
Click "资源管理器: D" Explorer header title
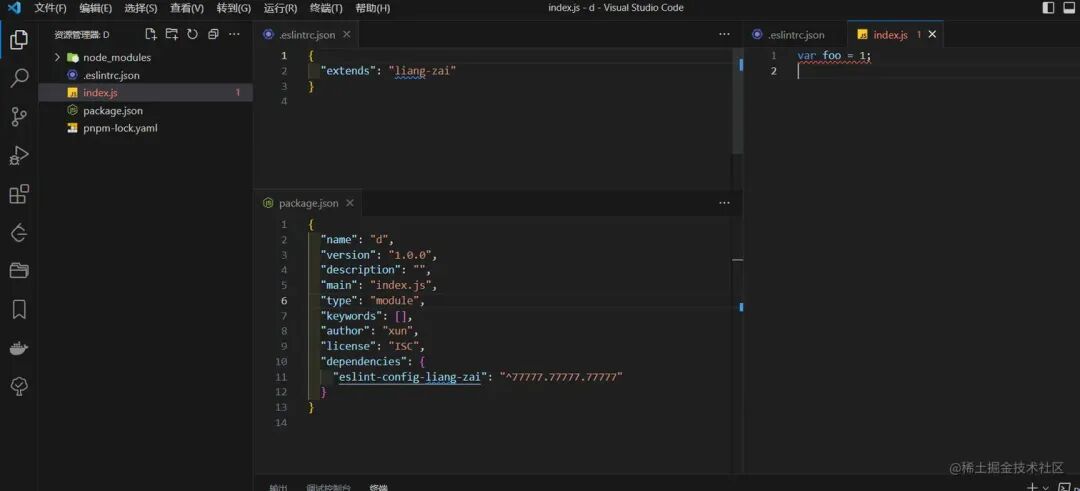point(82,34)
